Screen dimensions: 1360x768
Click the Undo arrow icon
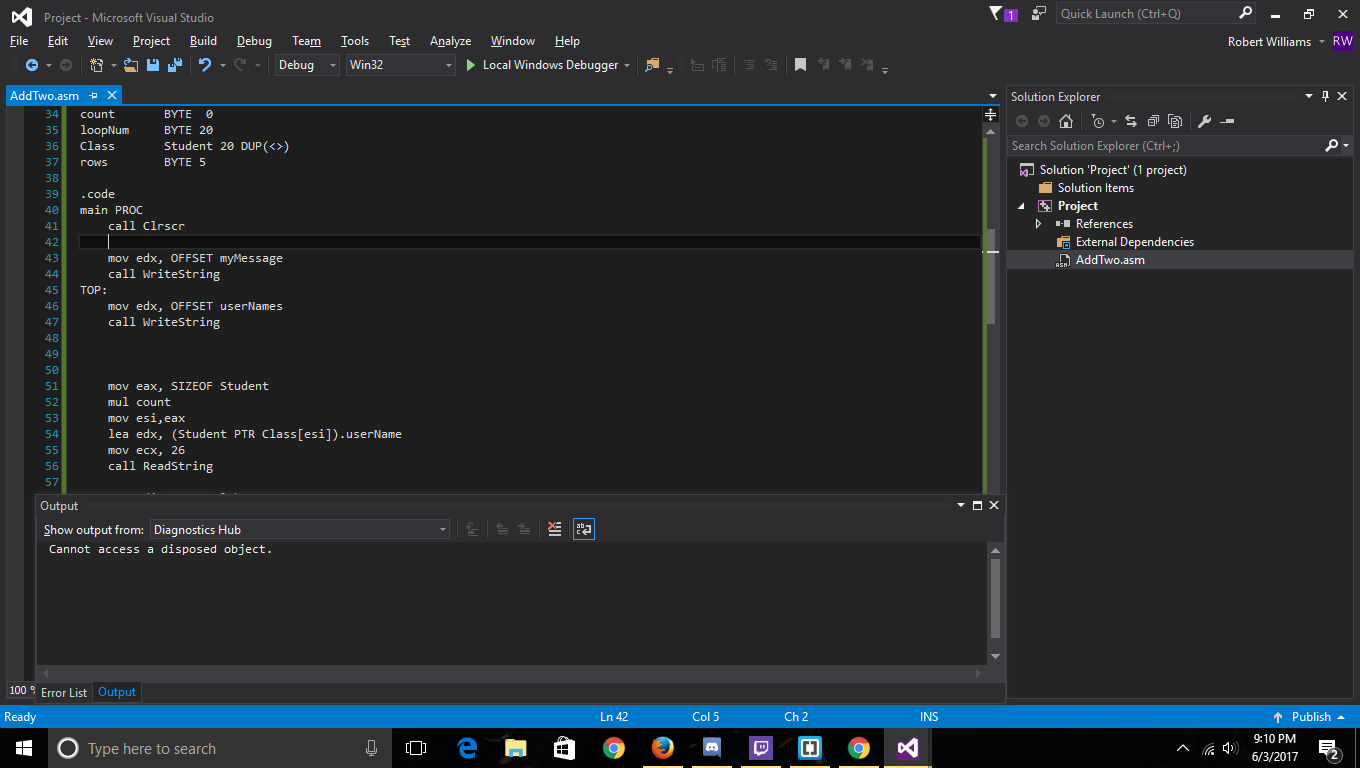click(x=205, y=65)
